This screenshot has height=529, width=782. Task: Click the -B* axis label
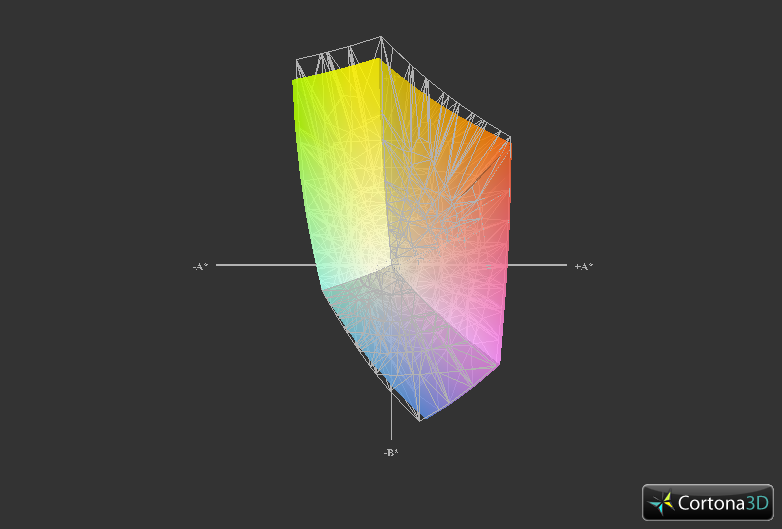(x=391, y=453)
